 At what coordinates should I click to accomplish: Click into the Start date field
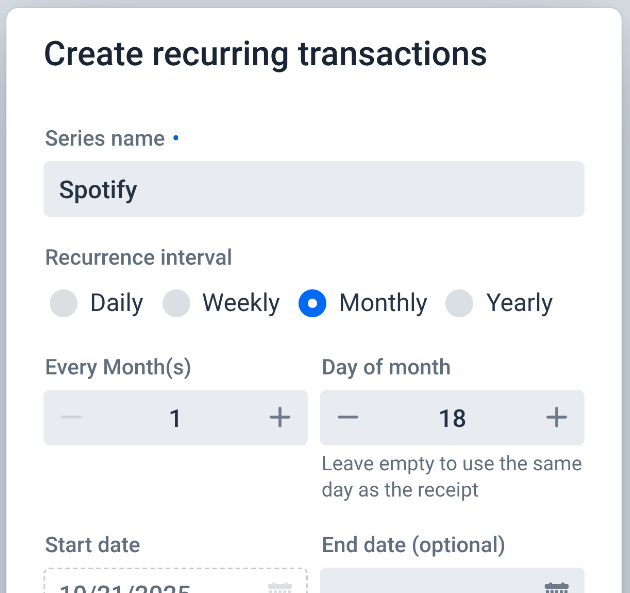pyautogui.click(x=150, y=585)
